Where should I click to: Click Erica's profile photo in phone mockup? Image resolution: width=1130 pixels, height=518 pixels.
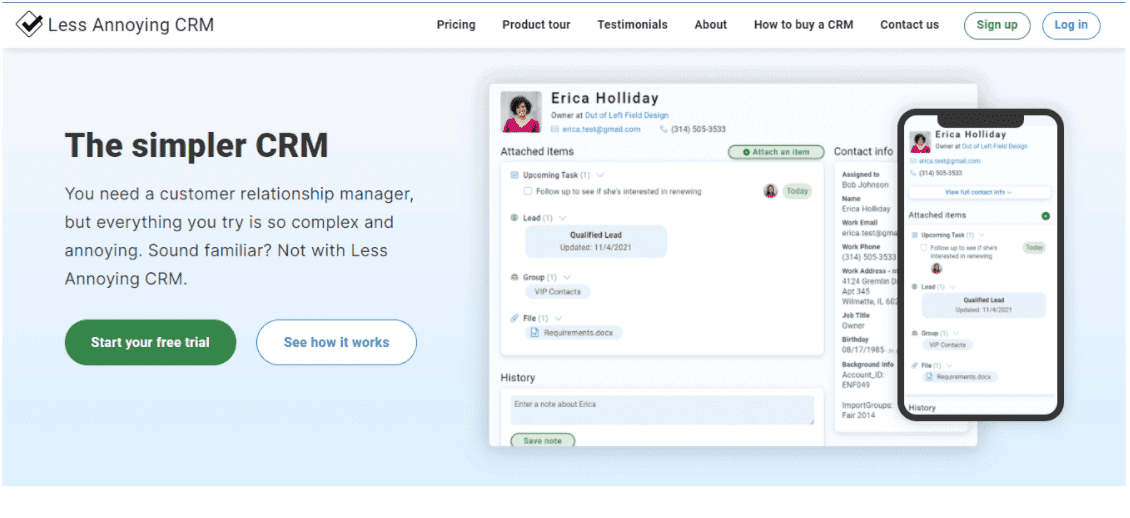click(x=920, y=142)
